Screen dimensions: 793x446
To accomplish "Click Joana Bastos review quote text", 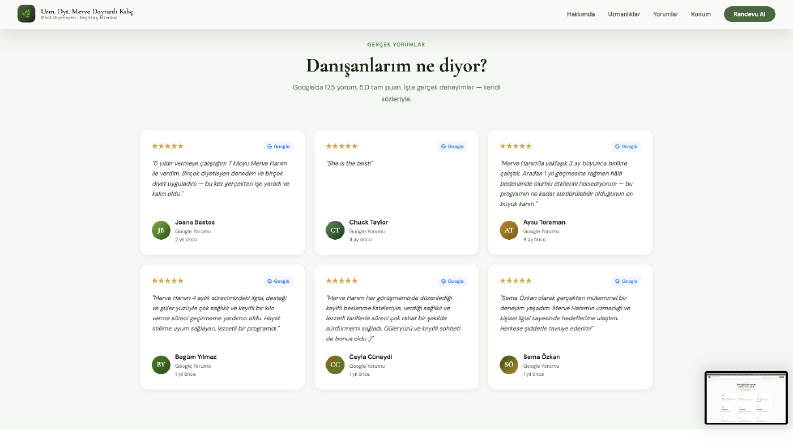I will [x=221, y=179].
